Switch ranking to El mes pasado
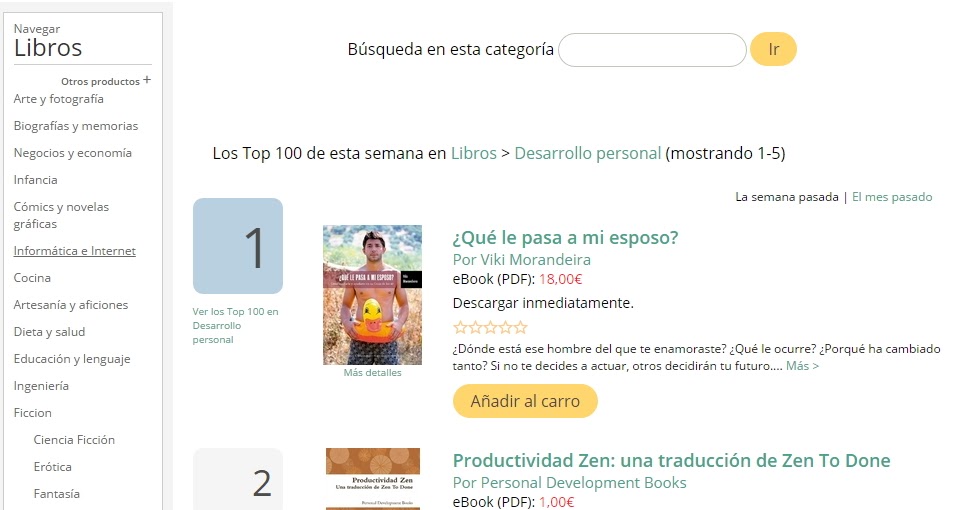 (x=892, y=197)
